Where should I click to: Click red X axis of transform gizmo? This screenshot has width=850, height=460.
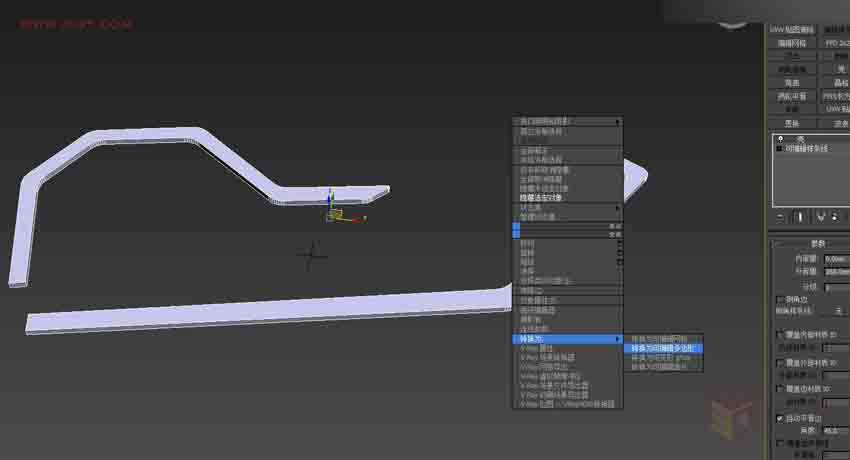pos(356,219)
